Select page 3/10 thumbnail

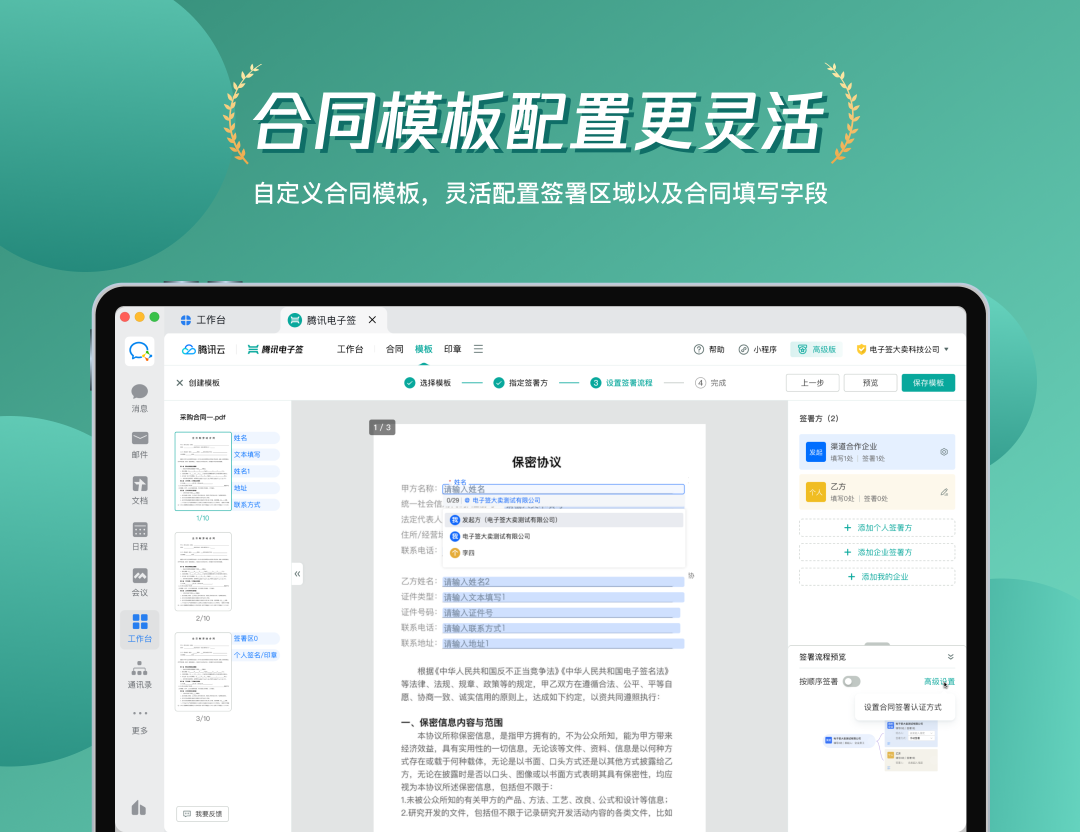tap(203, 672)
